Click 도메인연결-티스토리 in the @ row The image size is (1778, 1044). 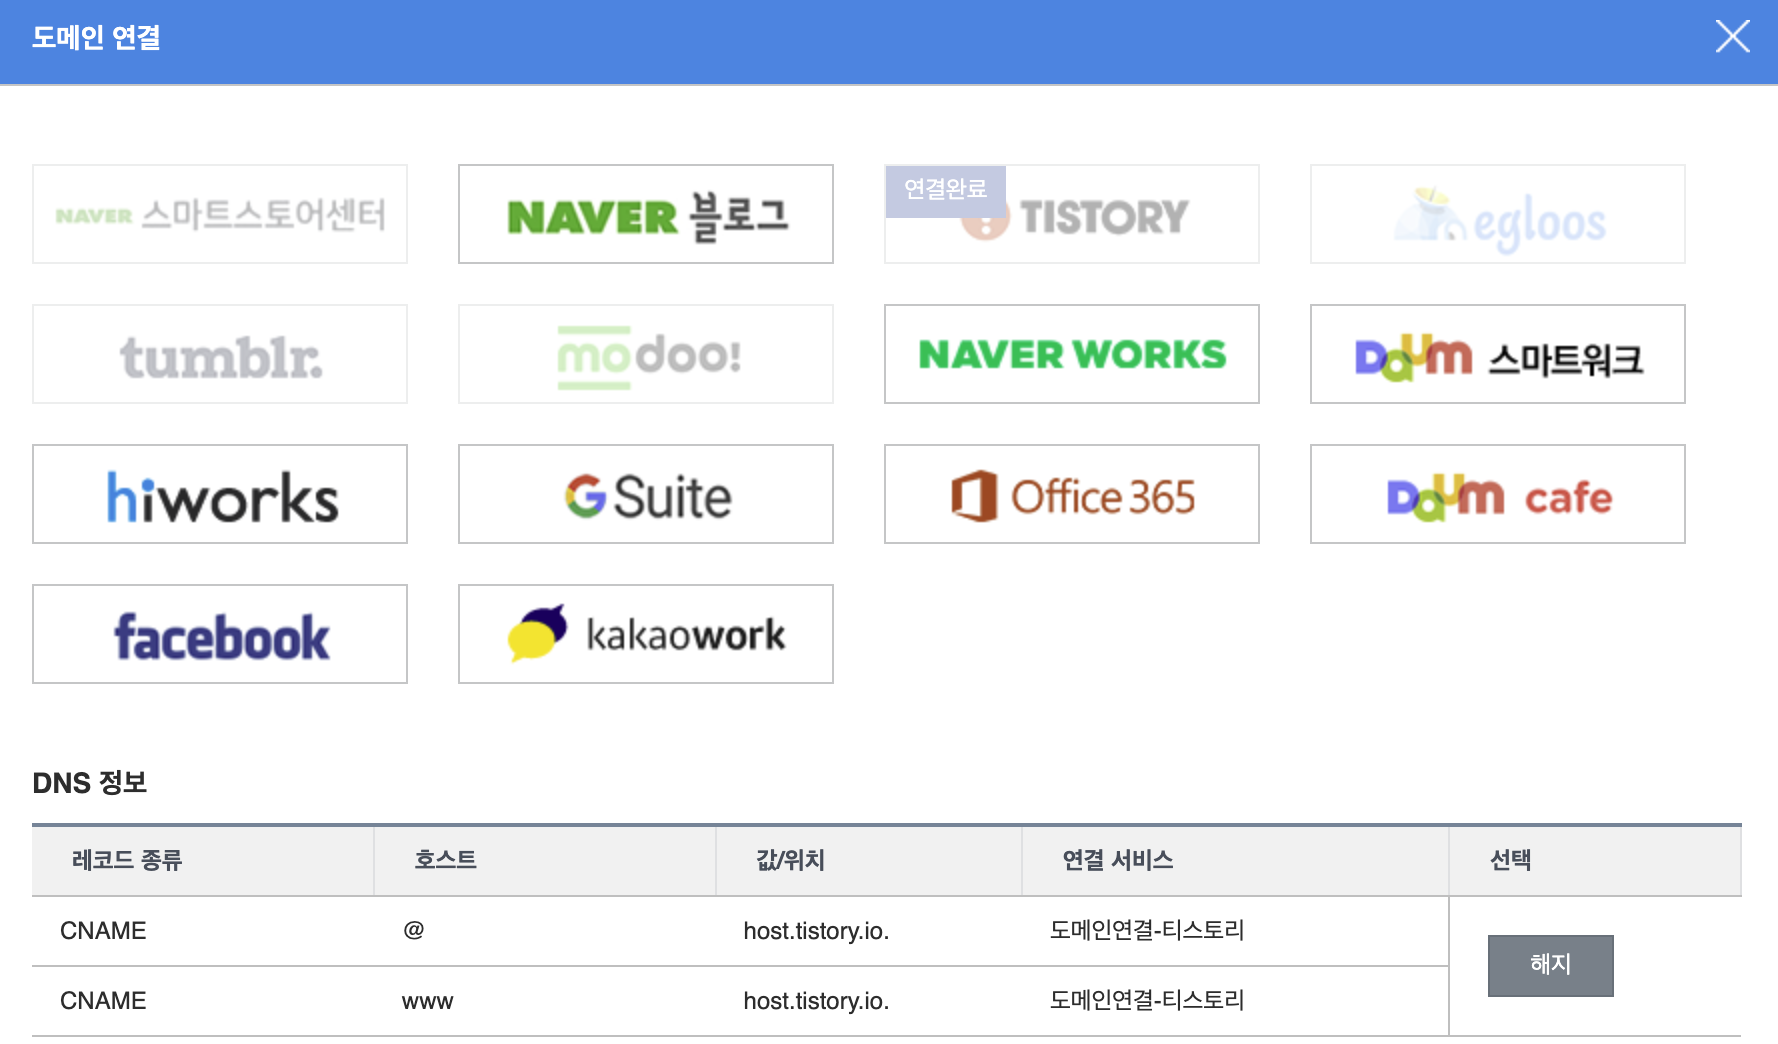coord(1146,931)
